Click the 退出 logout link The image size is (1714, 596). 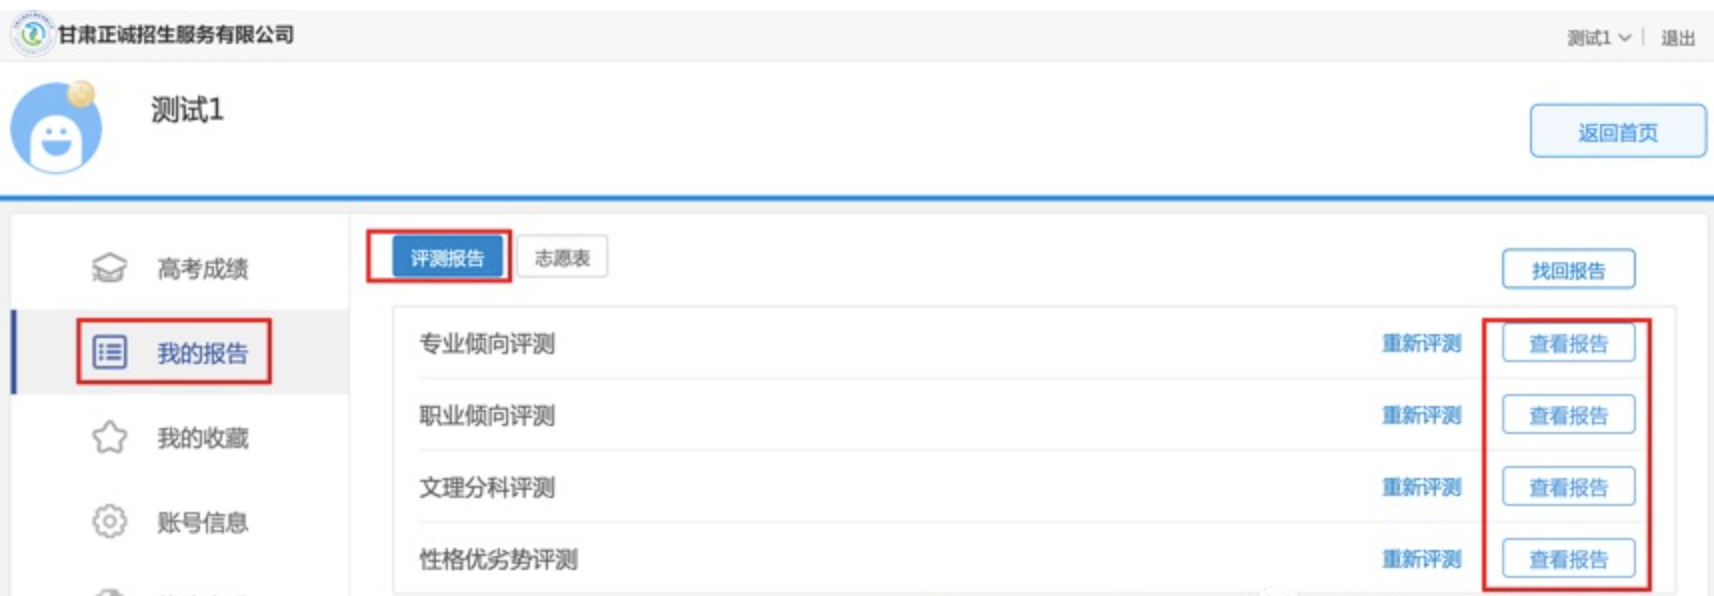[1677, 38]
